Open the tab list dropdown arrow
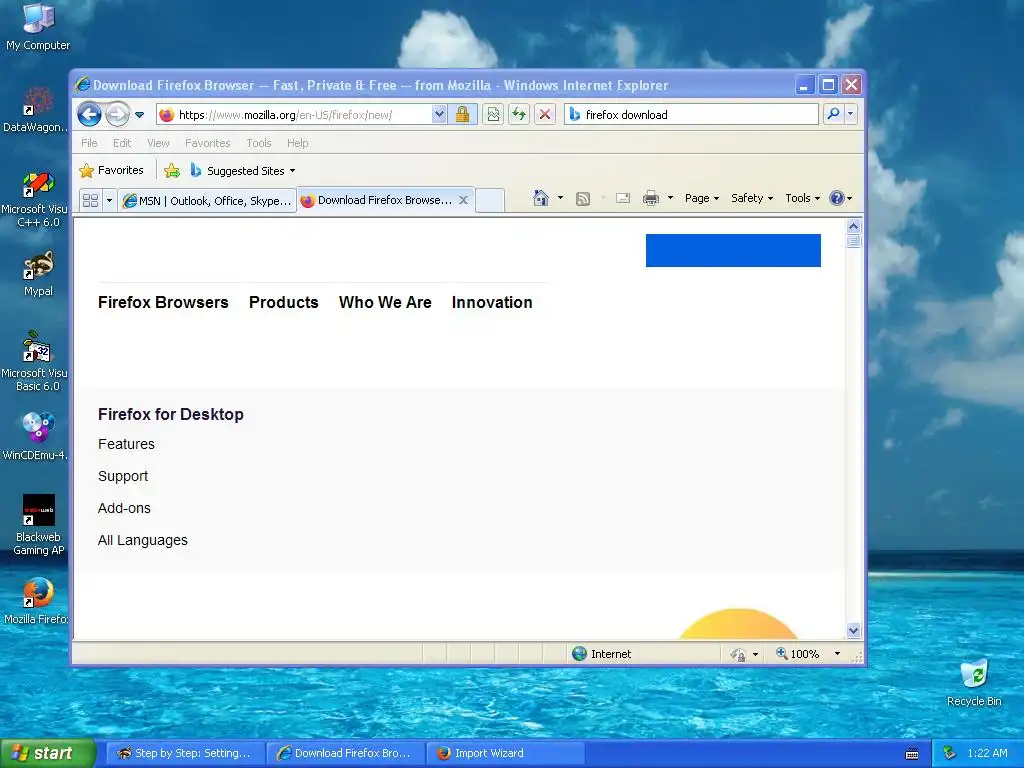The width and height of the screenshot is (1024, 768). [x=109, y=200]
